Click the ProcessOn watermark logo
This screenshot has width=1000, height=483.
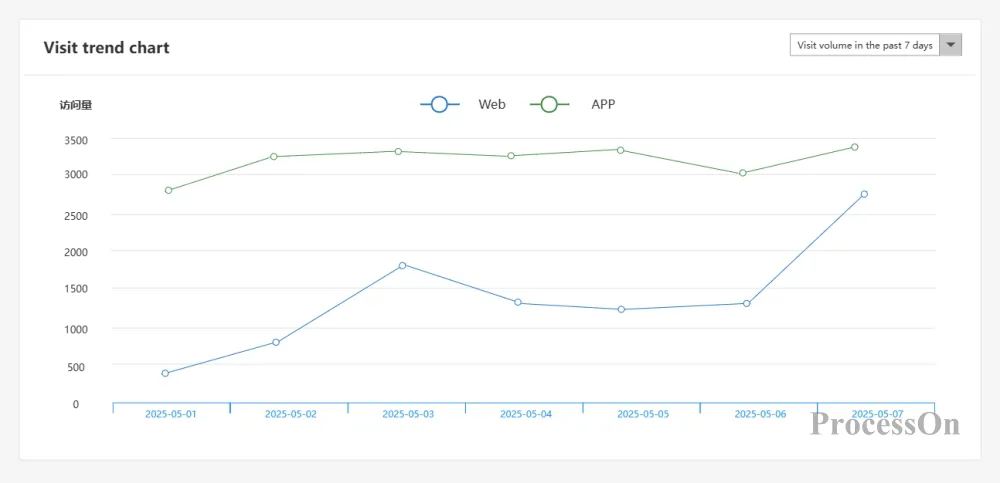point(885,424)
